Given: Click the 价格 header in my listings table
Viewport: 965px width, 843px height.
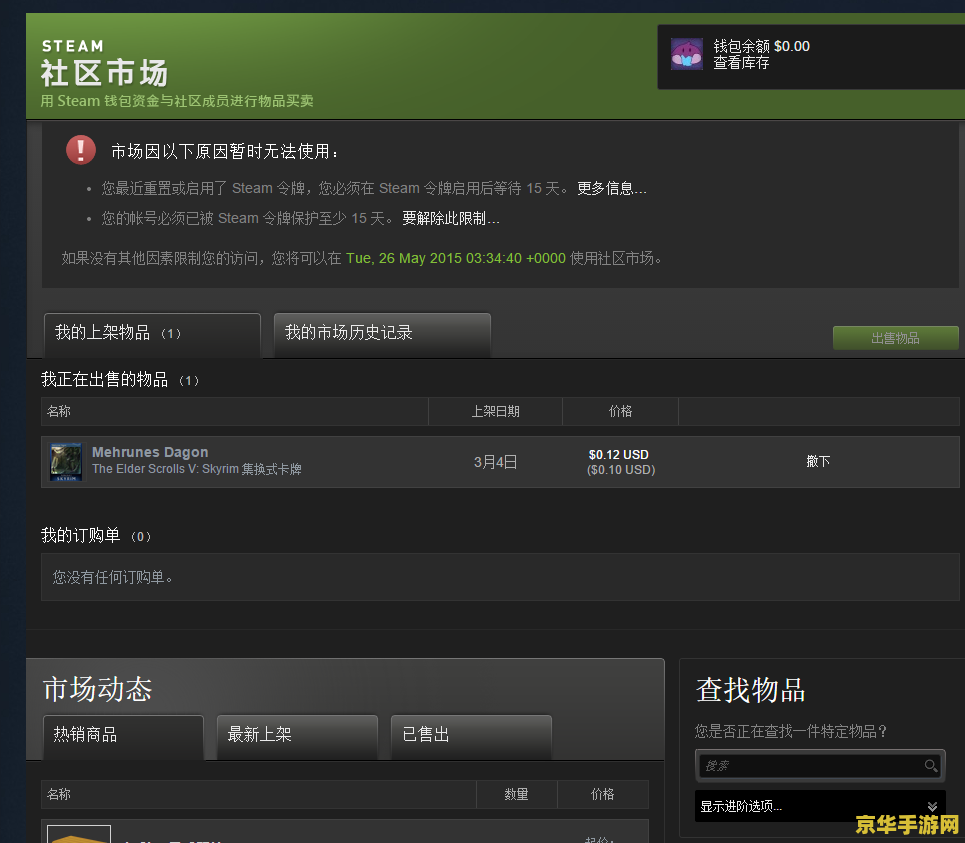Looking at the screenshot, I should tap(620, 411).
